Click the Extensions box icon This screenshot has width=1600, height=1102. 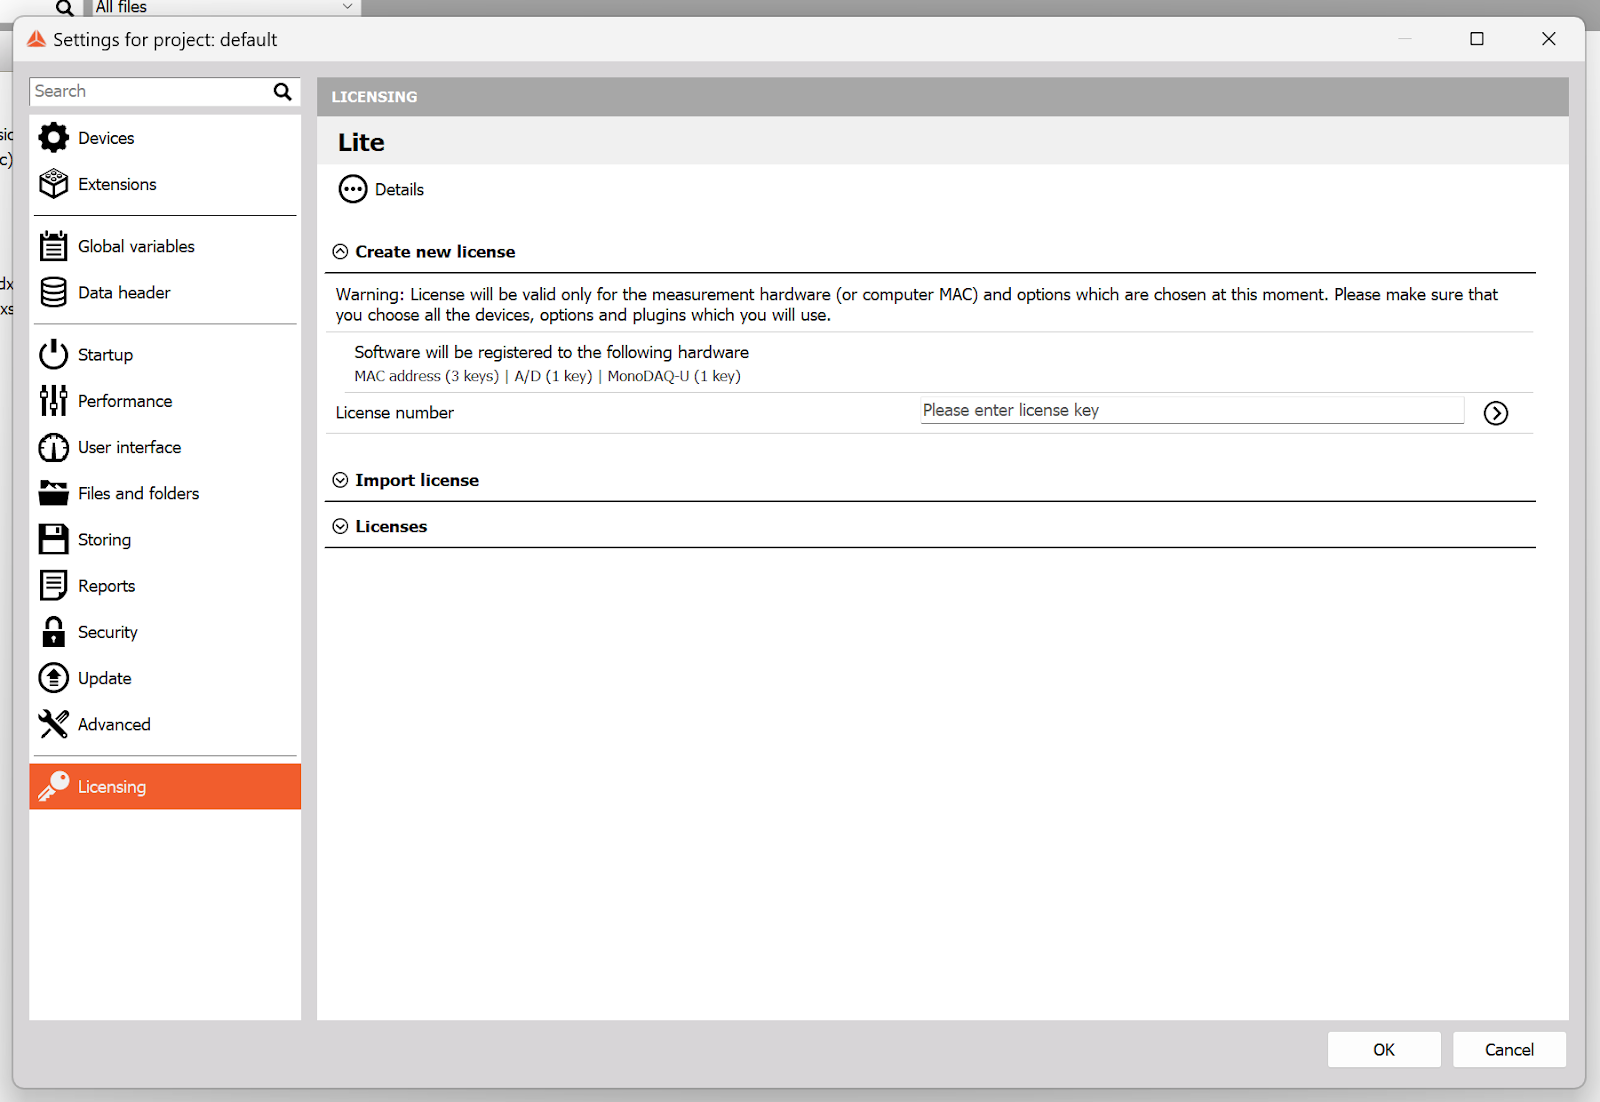(x=53, y=184)
